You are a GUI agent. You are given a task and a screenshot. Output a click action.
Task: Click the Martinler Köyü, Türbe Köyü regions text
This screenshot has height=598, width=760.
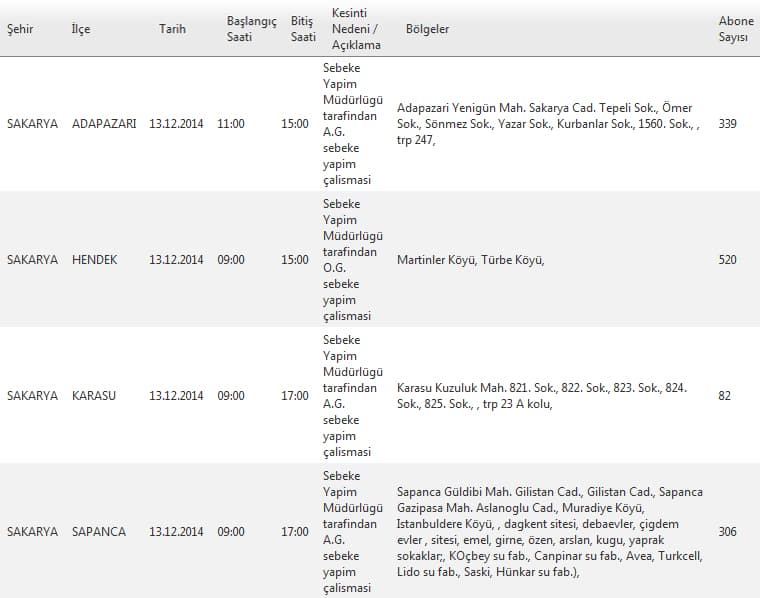point(471,260)
